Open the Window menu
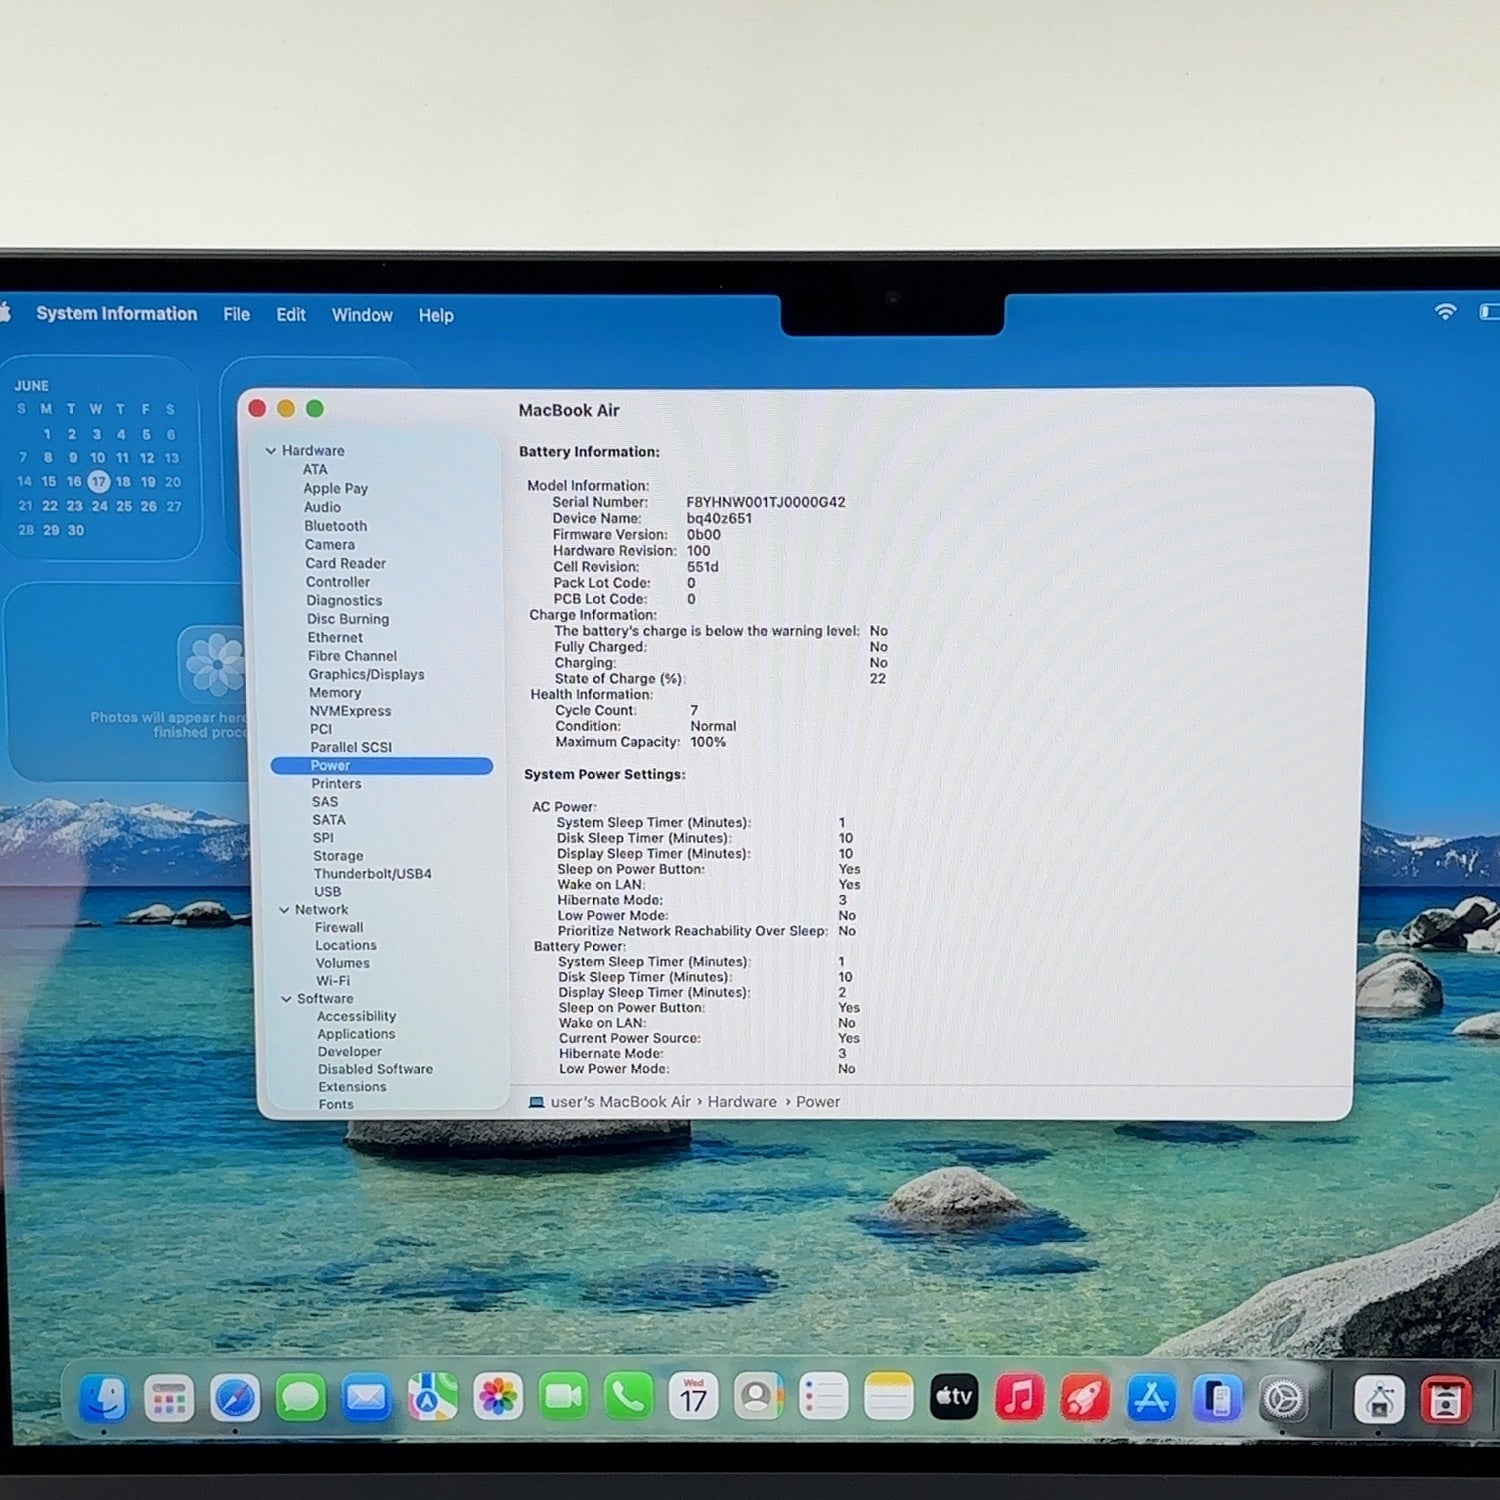The height and width of the screenshot is (1500, 1500). (362, 315)
